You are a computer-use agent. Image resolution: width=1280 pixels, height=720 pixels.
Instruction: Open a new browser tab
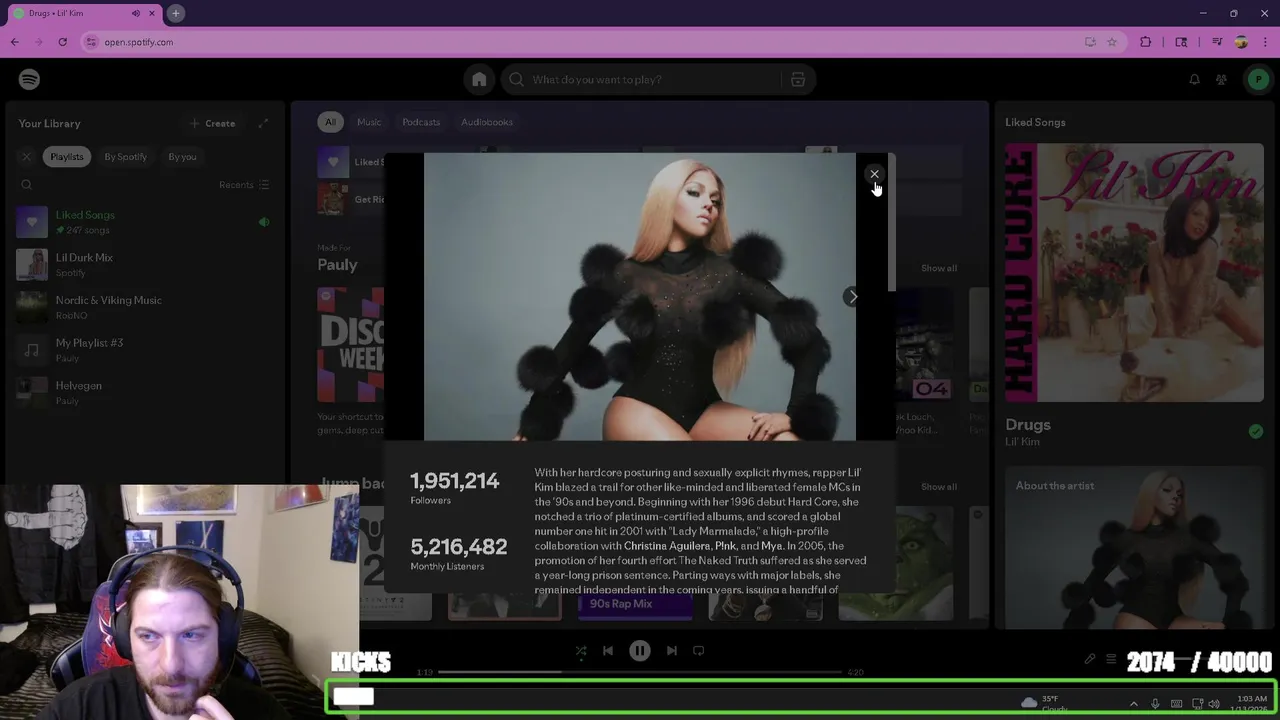click(x=175, y=13)
